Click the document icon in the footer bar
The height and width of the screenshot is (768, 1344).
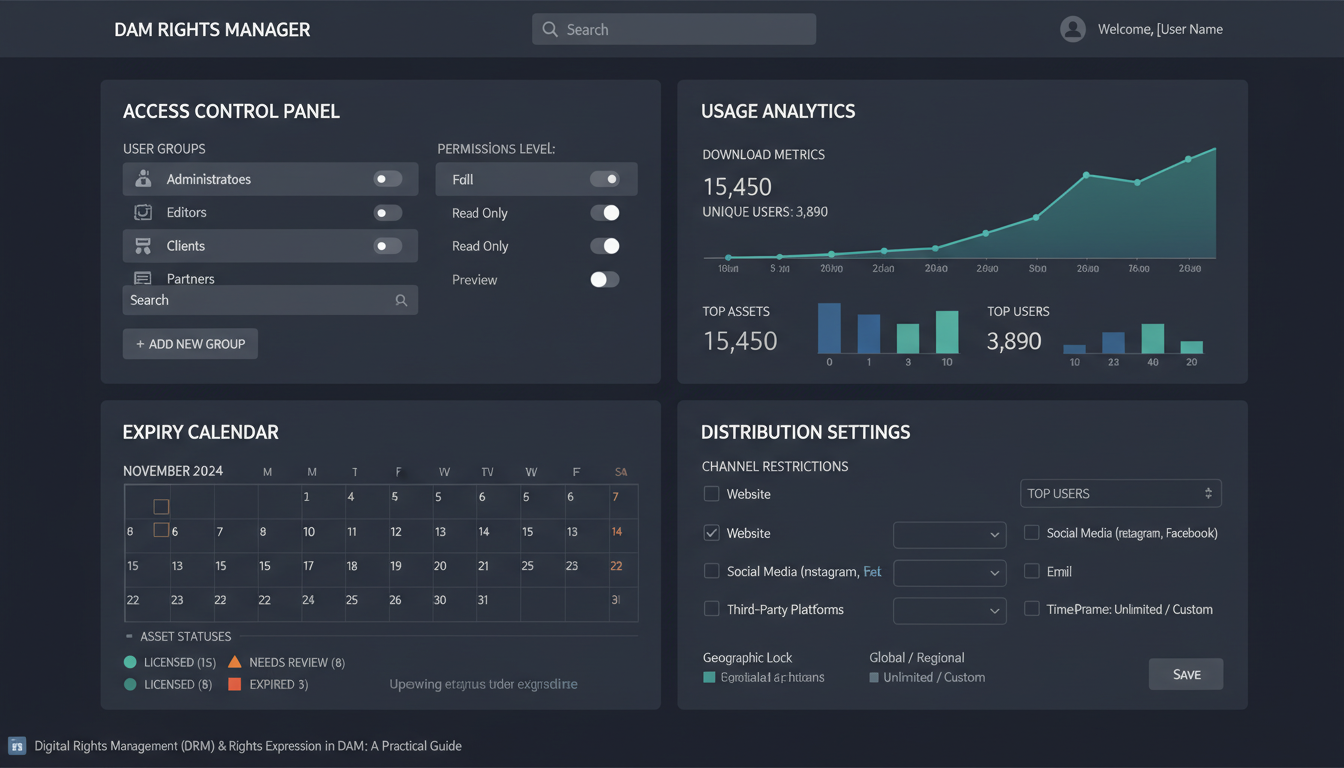pos(17,746)
